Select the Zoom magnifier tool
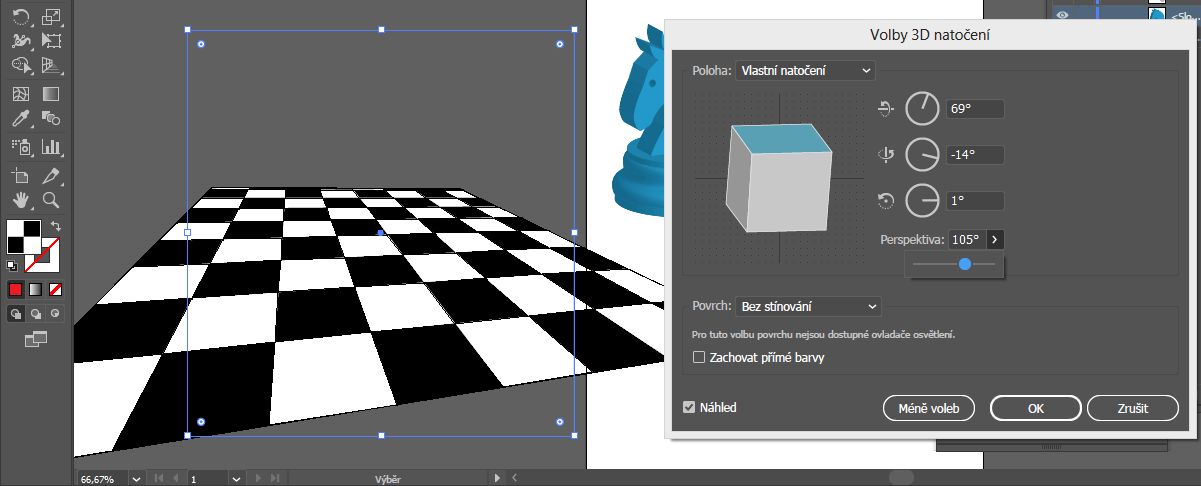This screenshot has height=486, width=1201. pos(52,199)
